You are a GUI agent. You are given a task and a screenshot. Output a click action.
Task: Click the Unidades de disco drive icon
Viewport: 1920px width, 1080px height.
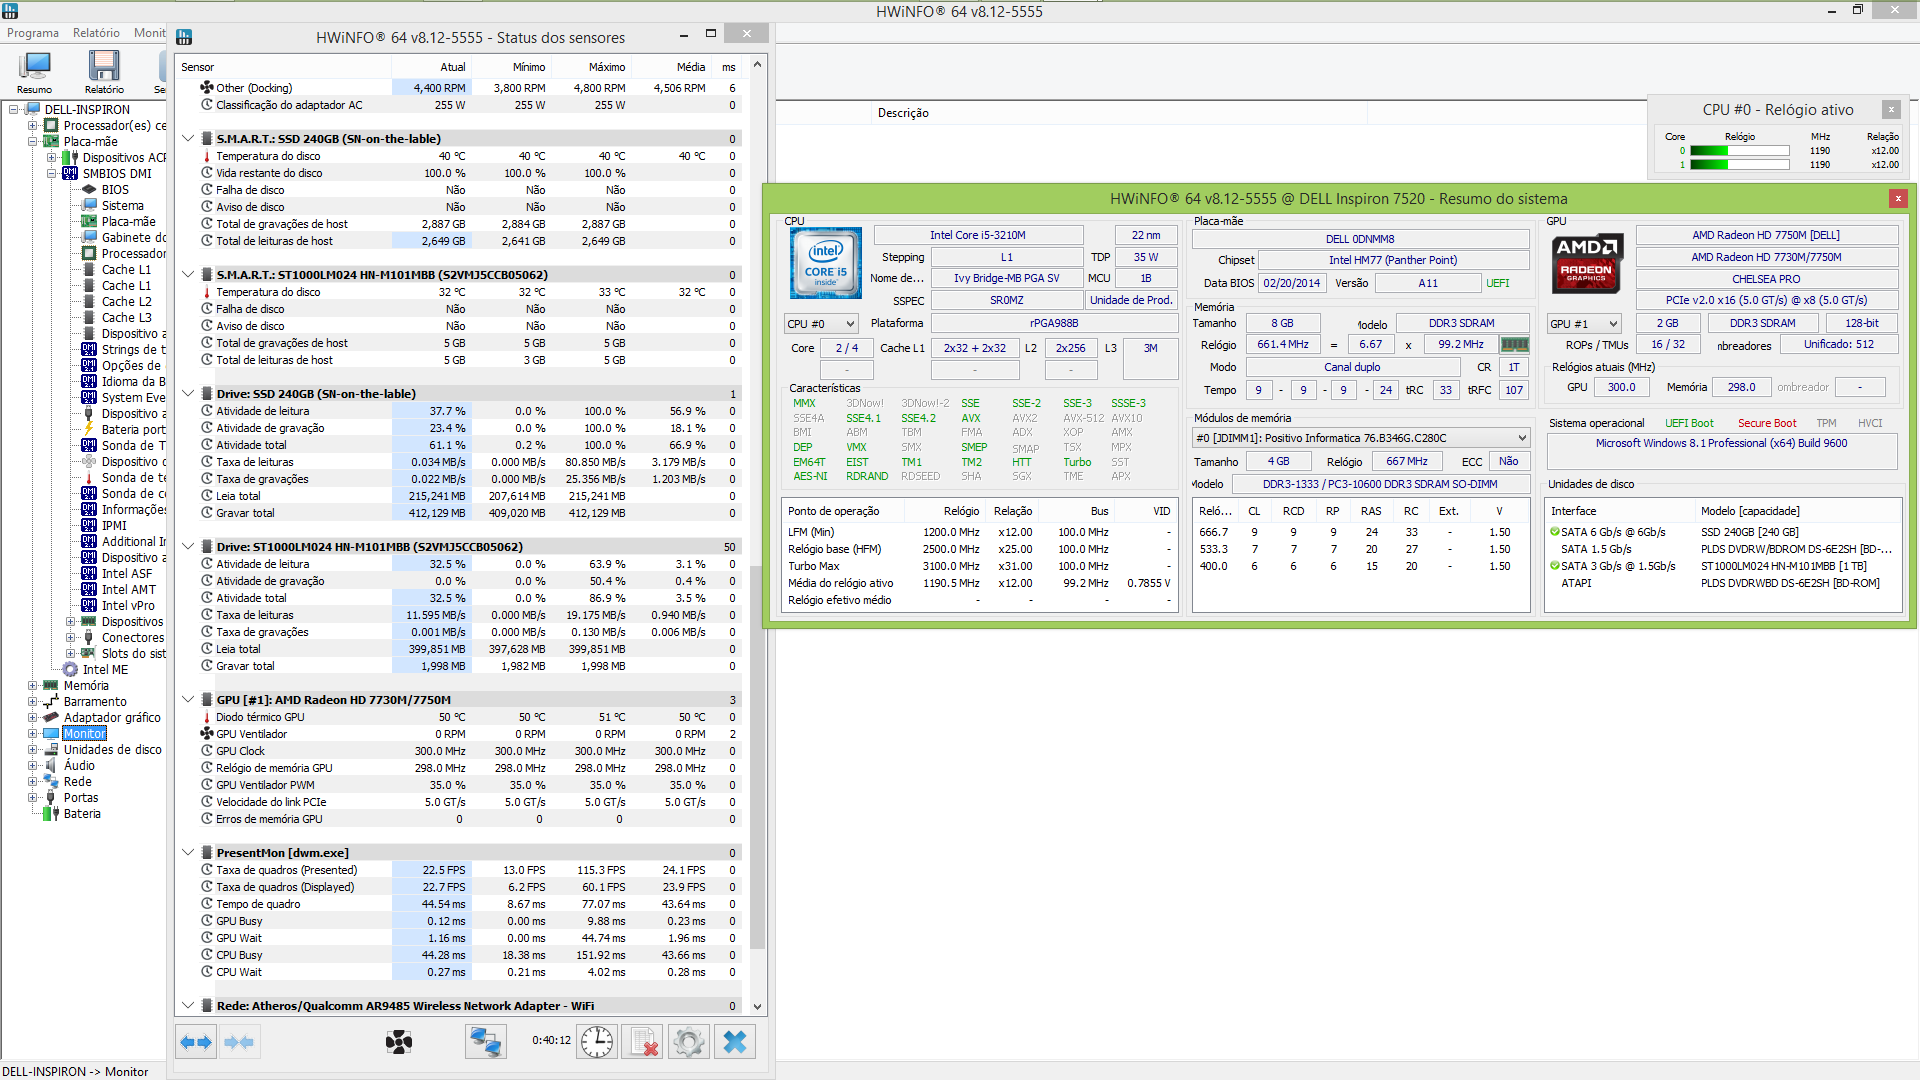click(x=51, y=749)
